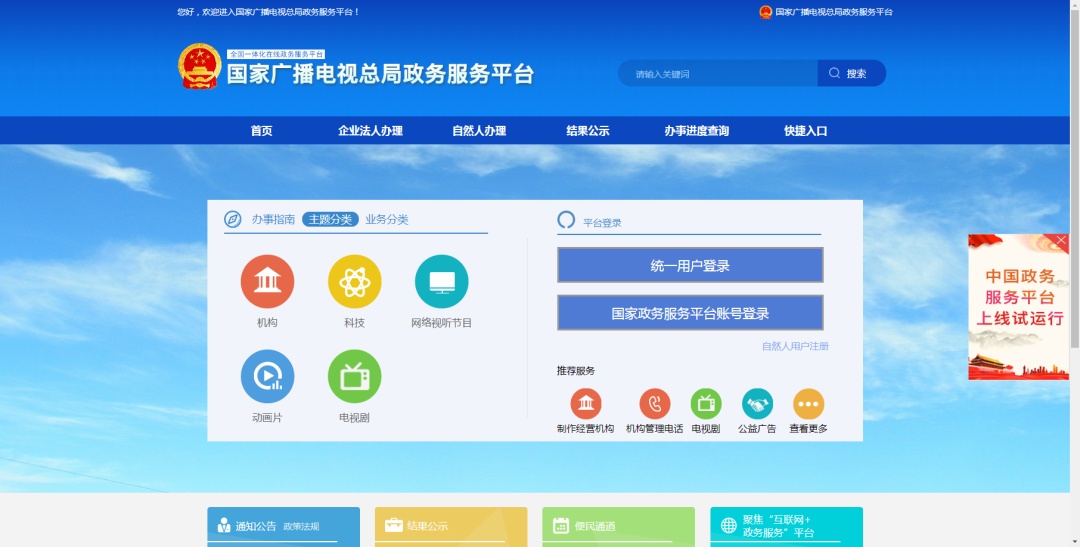1080x547 pixels.
Task: Open 自然人用户注册 link
Action: point(795,347)
